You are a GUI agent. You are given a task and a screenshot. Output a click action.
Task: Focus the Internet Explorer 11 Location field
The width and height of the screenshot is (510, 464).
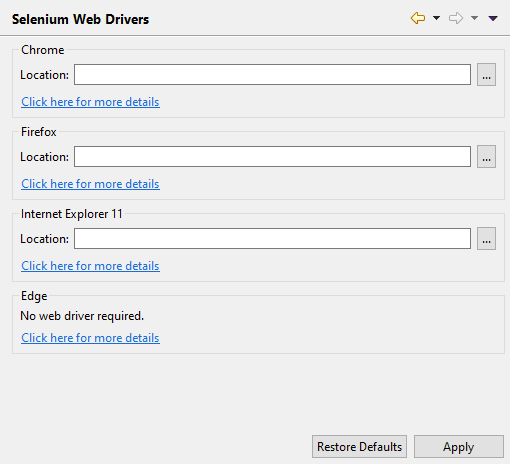point(272,239)
